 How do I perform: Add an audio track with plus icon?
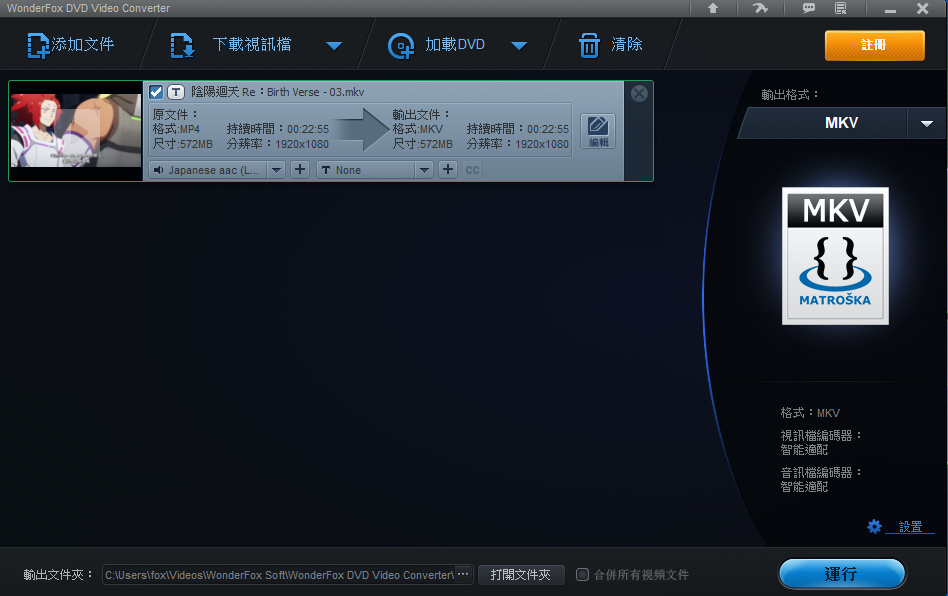tap(300, 170)
